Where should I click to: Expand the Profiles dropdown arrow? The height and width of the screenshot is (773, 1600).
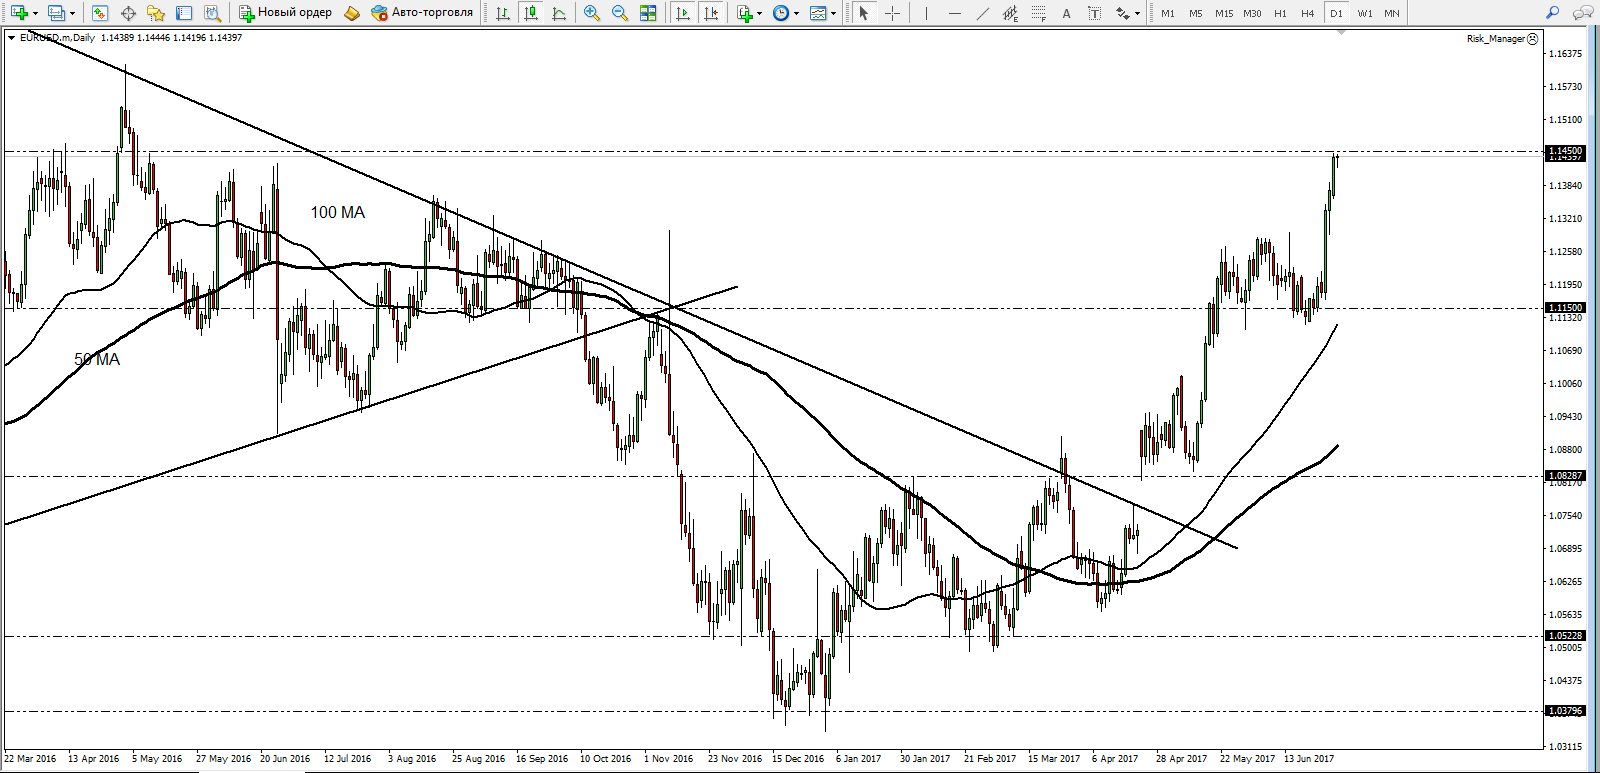pyautogui.click(x=72, y=14)
